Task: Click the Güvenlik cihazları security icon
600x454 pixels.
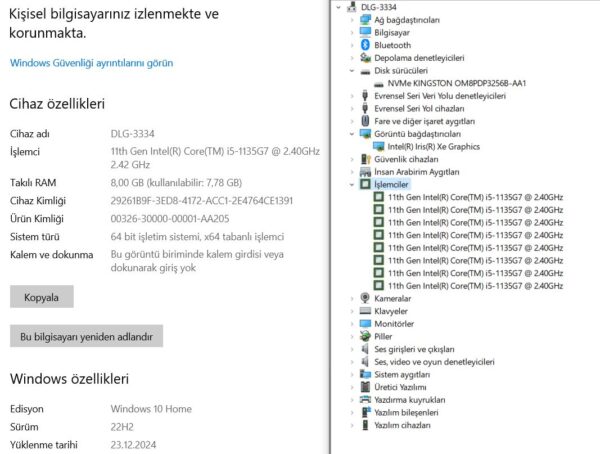Action: 365,159
